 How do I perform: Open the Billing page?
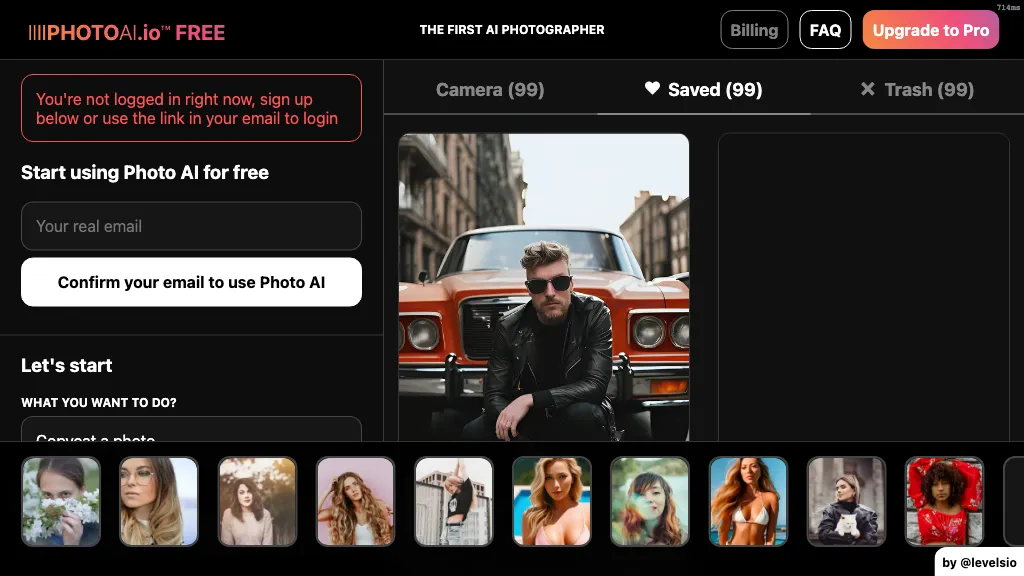coord(754,29)
